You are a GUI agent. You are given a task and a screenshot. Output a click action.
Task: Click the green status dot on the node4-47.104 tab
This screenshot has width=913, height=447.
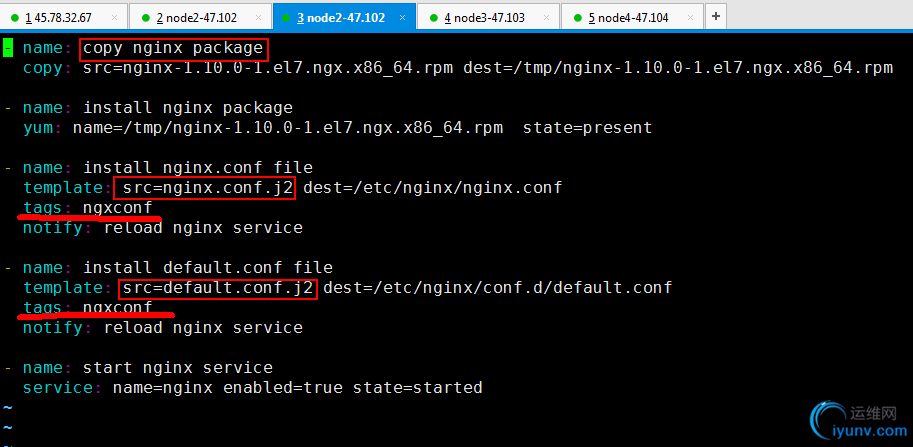point(577,18)
